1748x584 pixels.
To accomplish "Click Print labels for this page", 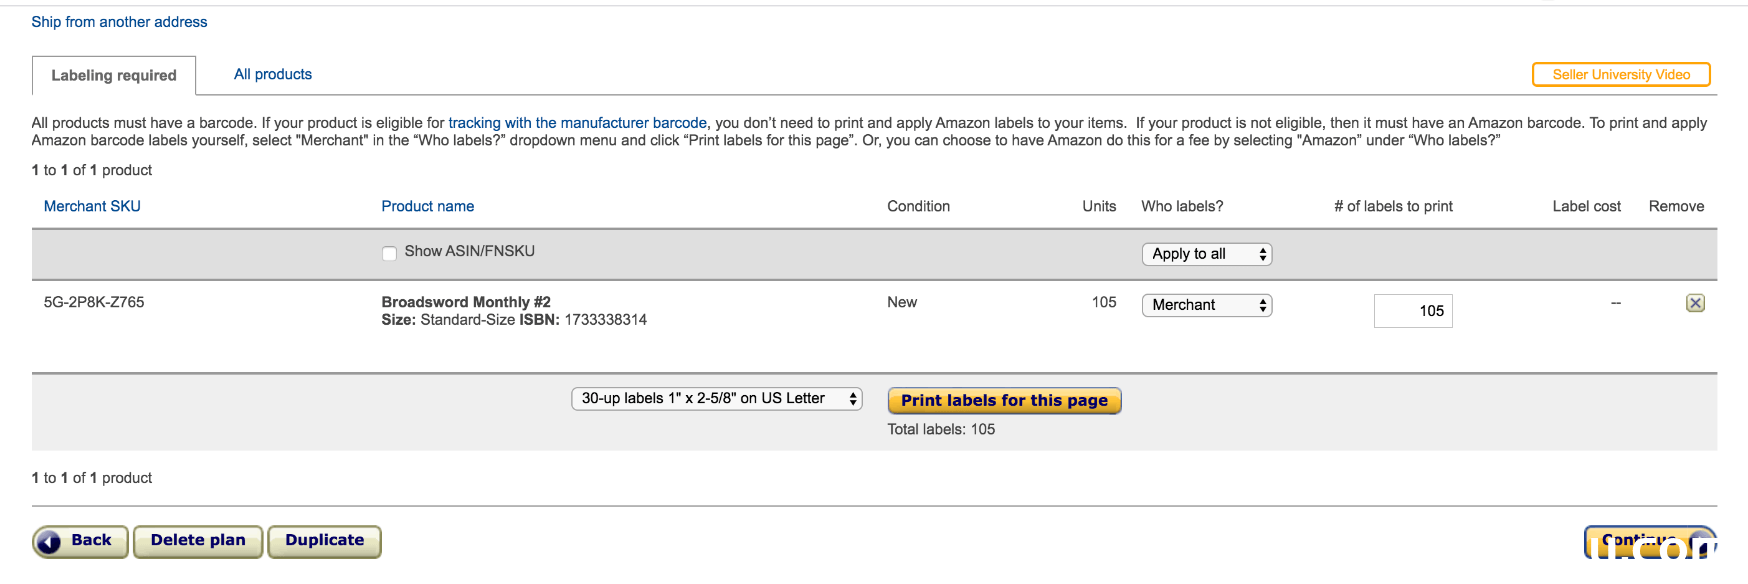I will (x=1004, y=400).
